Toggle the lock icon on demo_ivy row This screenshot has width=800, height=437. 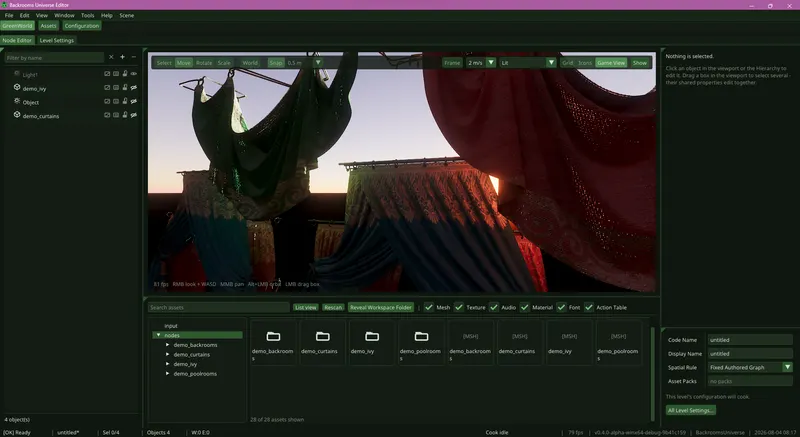[x=124, y=88]
